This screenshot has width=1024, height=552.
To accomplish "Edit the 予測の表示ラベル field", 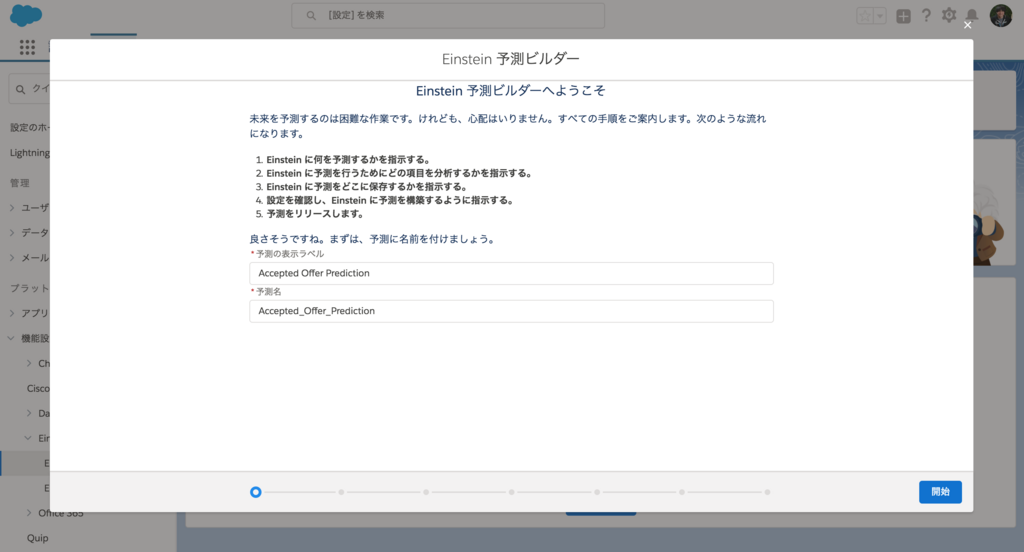I will coord(511,273).
